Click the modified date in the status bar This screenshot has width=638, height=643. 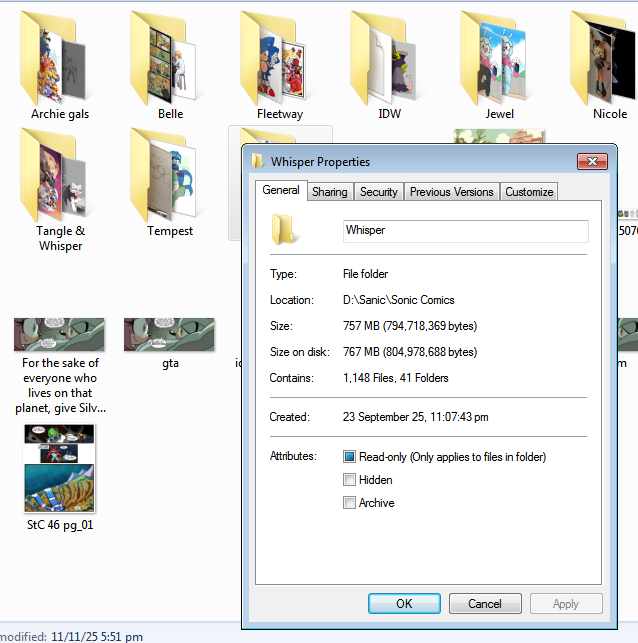(97, 636)
